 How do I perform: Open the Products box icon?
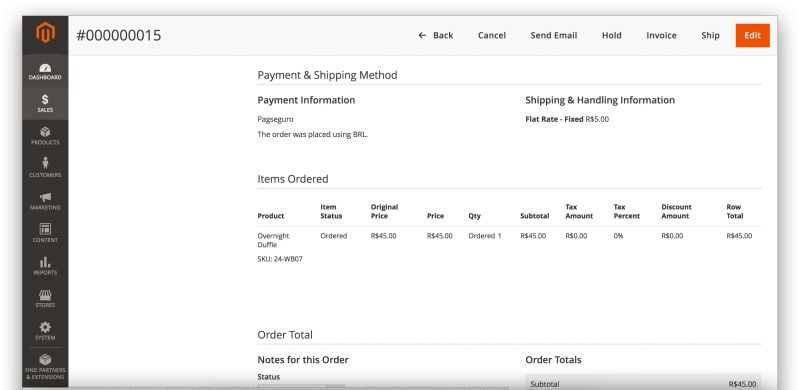45,136
